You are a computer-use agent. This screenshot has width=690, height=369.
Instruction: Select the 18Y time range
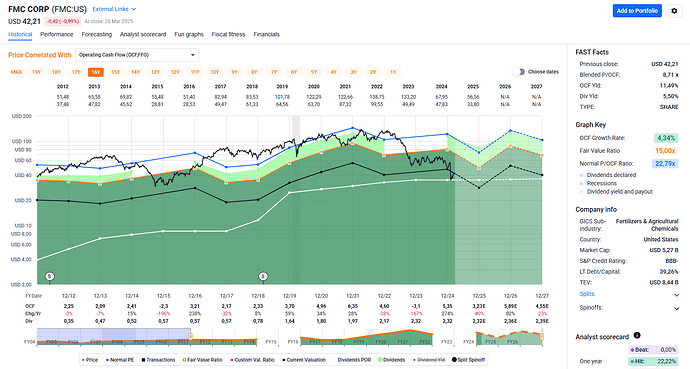point(56,72)
